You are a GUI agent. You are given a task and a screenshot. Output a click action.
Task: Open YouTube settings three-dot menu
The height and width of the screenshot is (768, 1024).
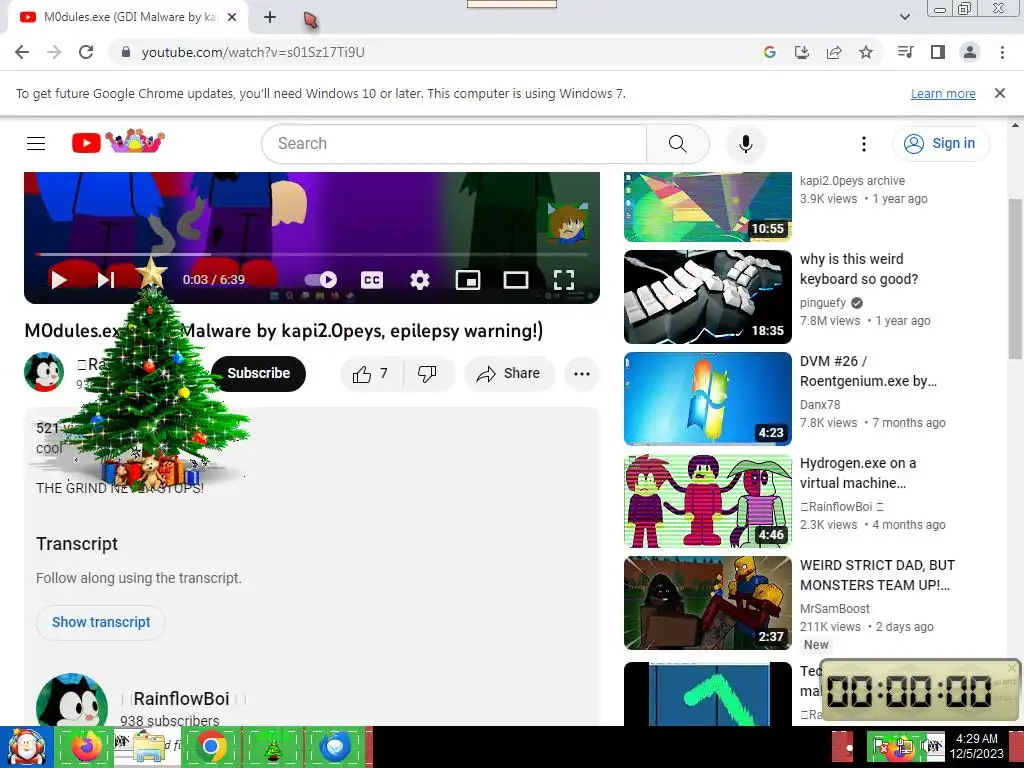(863, 144)
